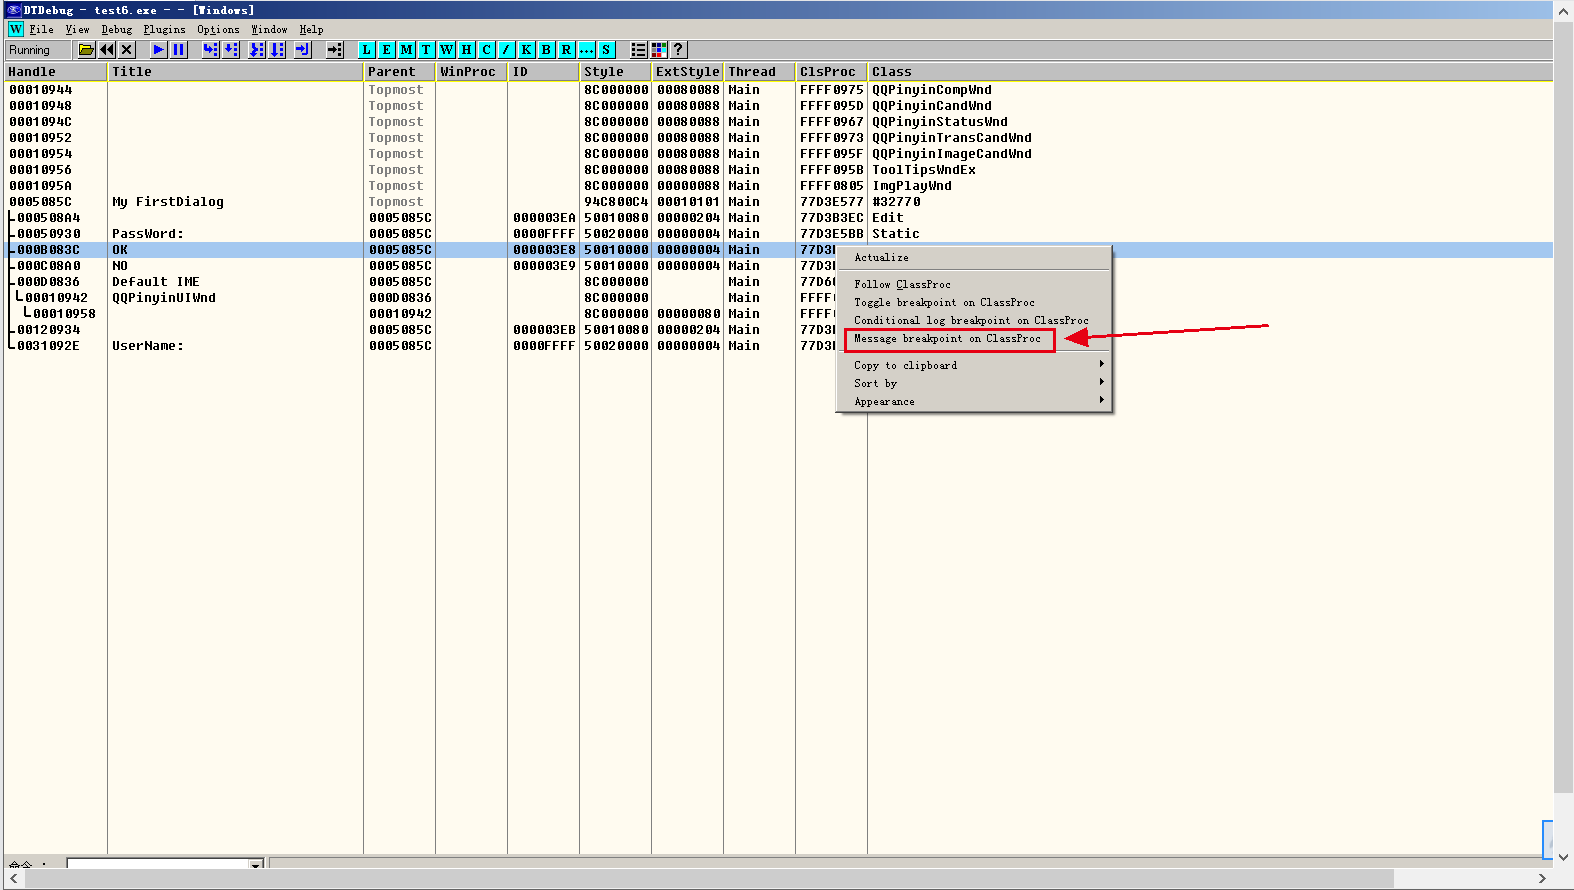
Task: Open Memory map with M icon
Action: pos(407,50)
